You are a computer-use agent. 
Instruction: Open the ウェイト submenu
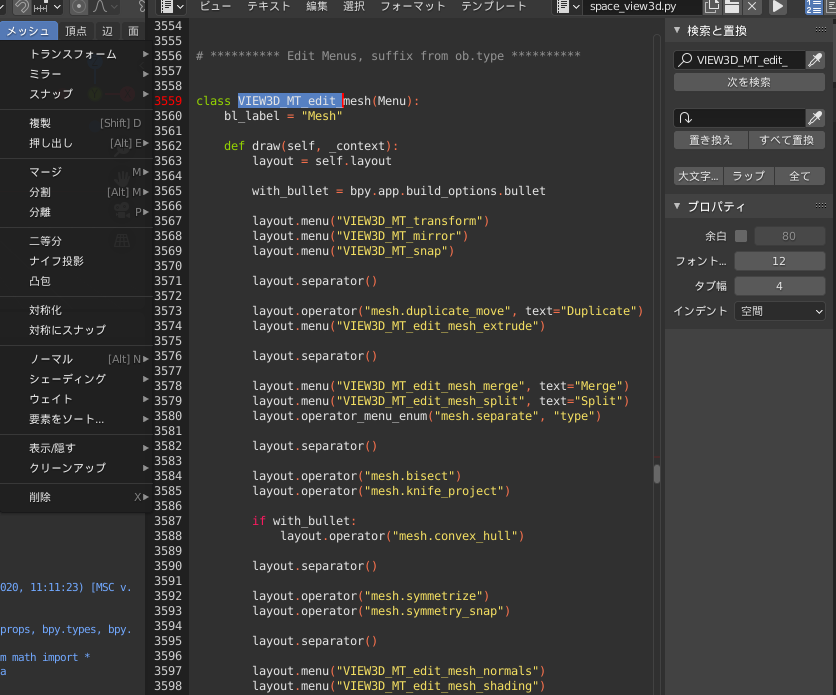[76, 399]
